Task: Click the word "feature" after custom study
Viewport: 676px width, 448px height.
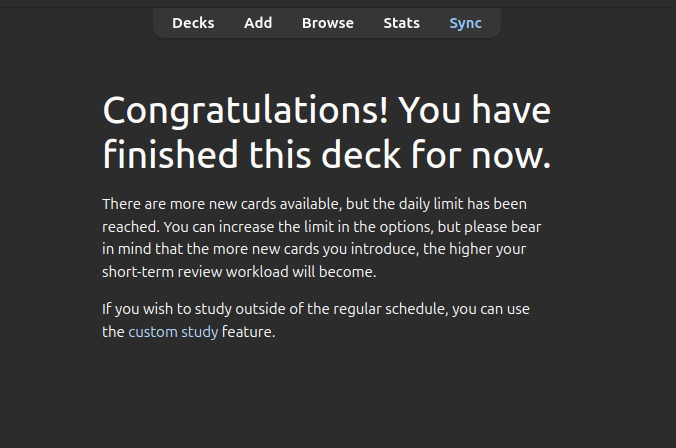Action: click(248, 332)
